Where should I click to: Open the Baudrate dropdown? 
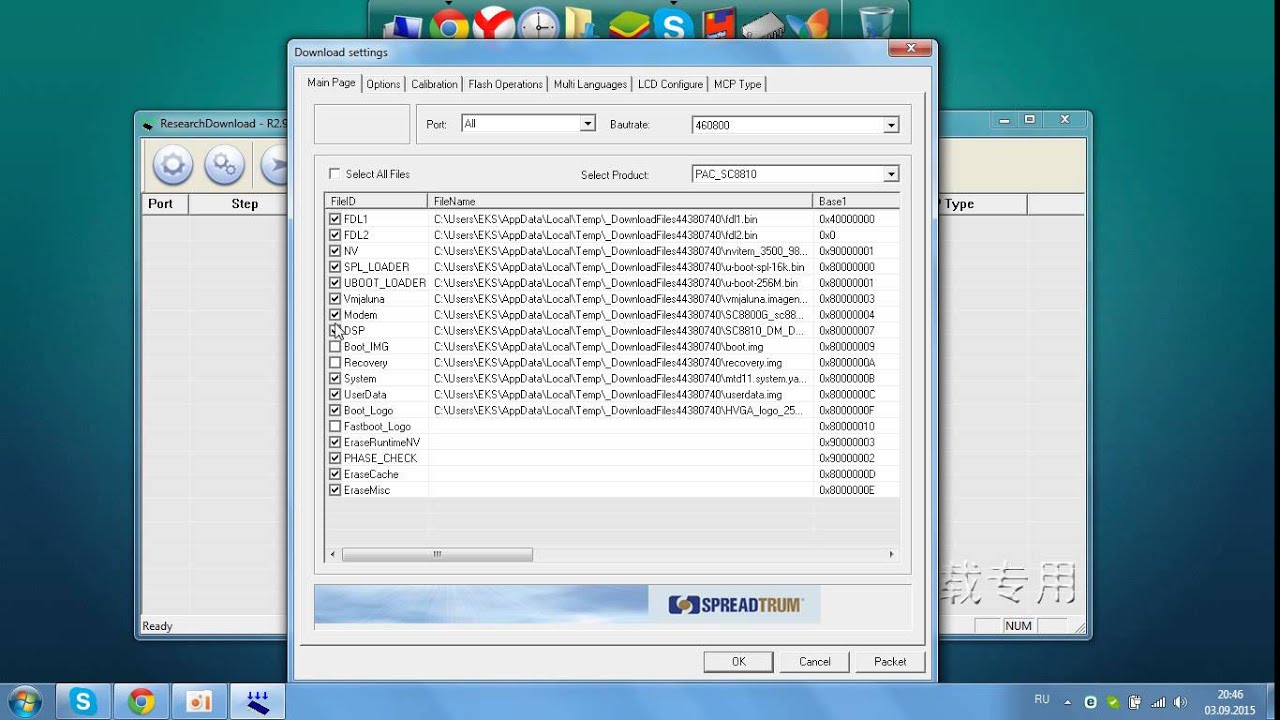pyautogui.click(x=890, y=125)
